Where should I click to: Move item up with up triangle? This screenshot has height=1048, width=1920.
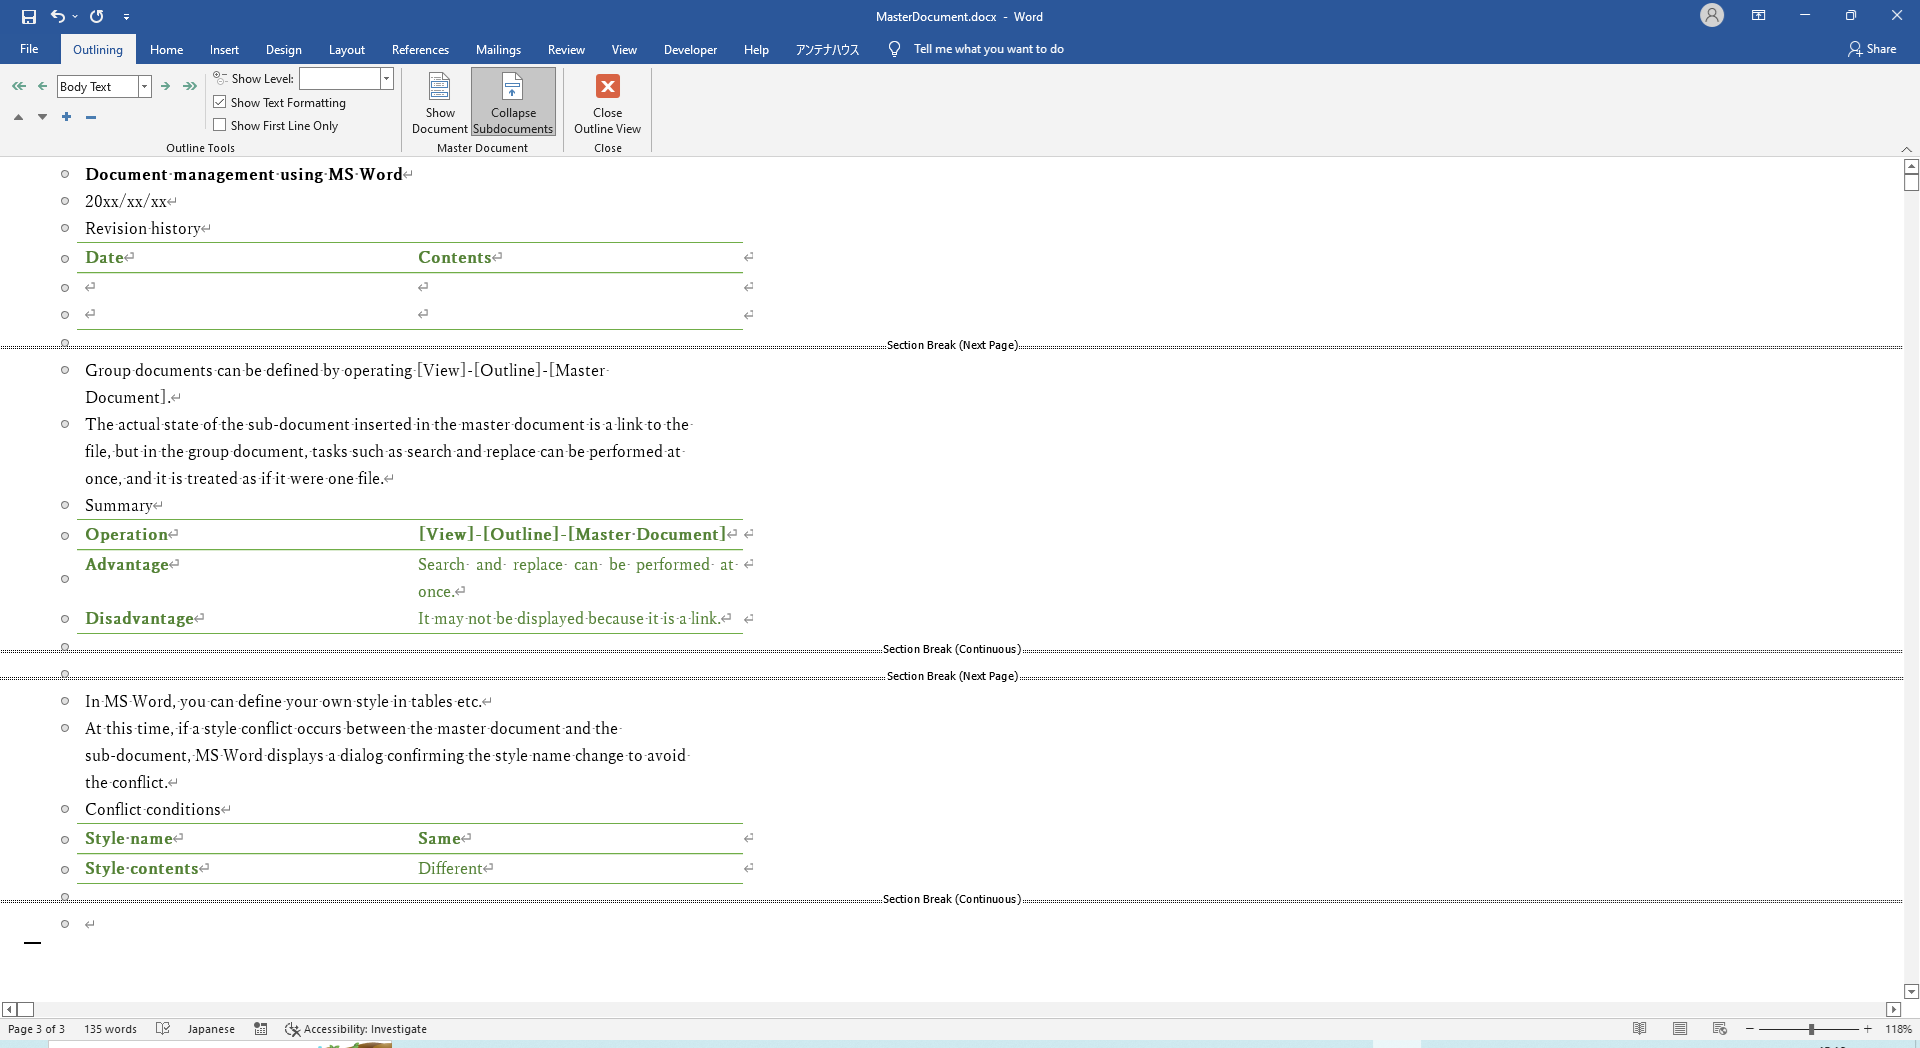[x=18, y=117]
